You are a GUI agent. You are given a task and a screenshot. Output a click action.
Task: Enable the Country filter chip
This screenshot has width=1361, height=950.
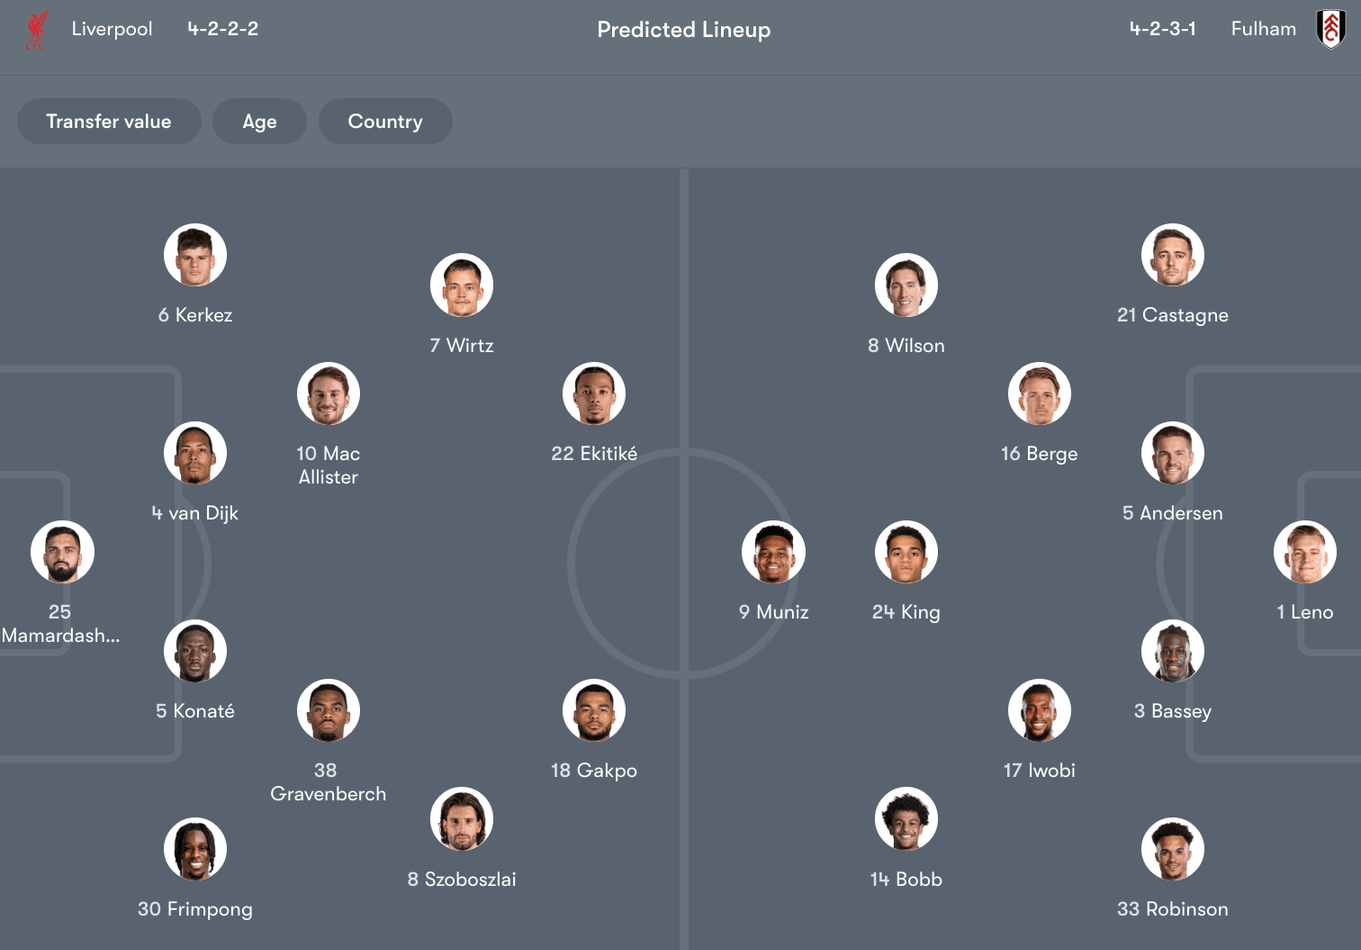click(x=385, y=122)
